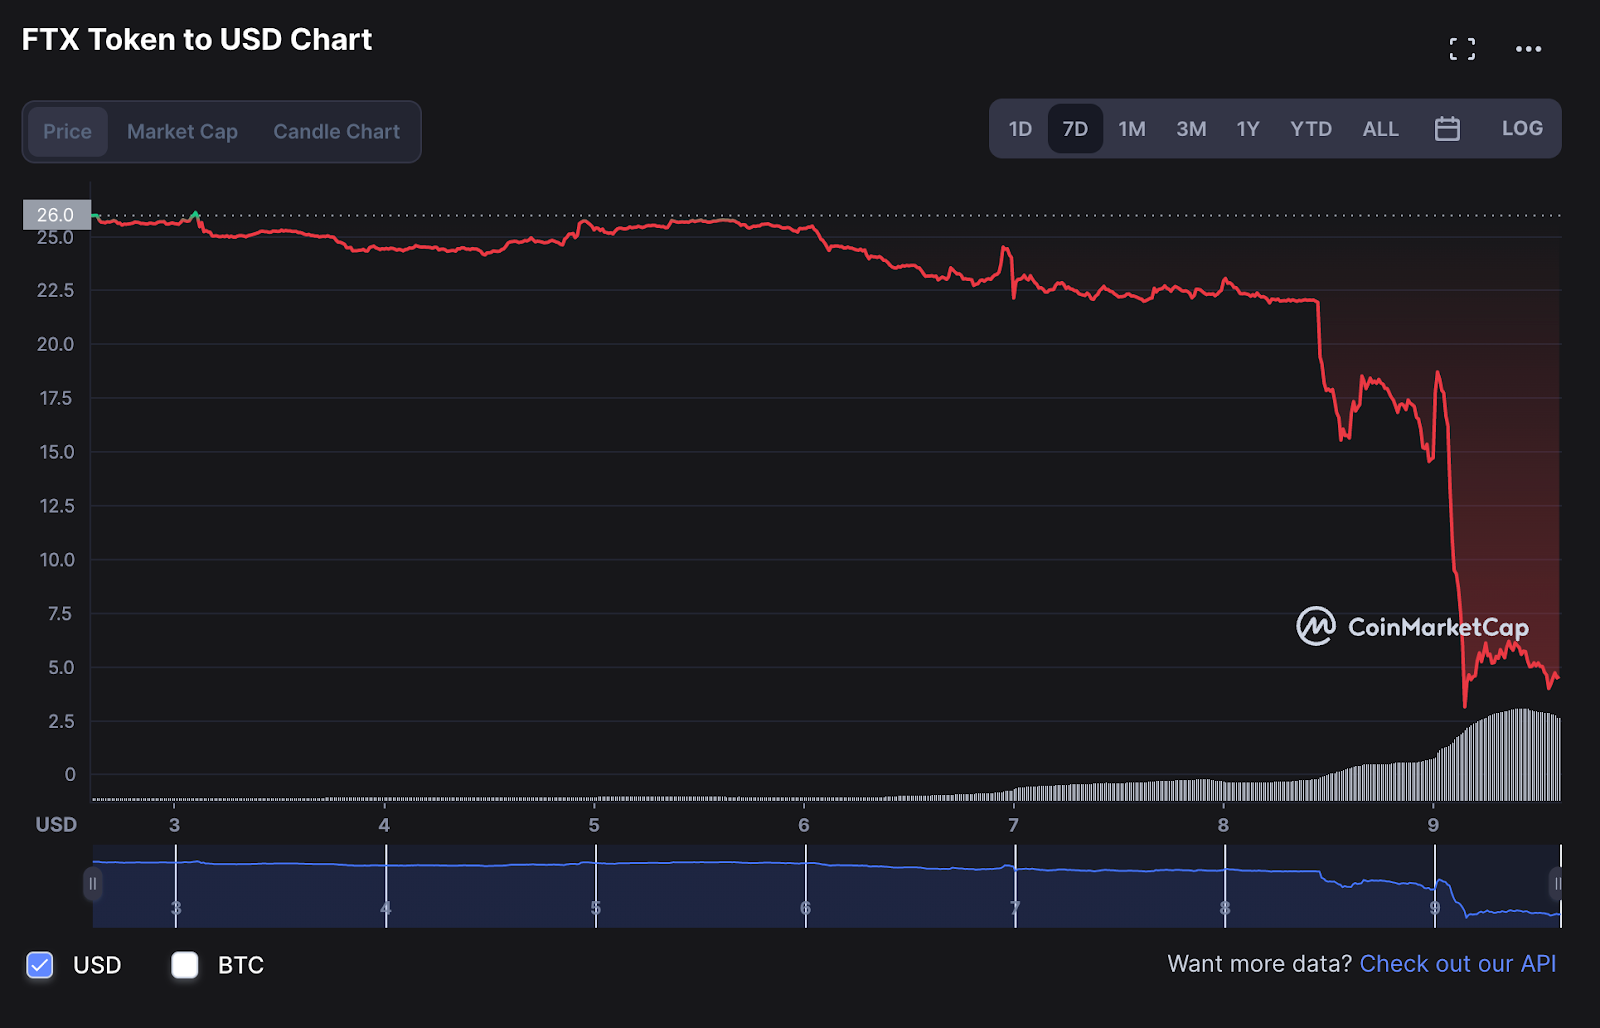The image size is (1600, 1028).
Task: Select the 1D time range
Action: click(1020, 128)
